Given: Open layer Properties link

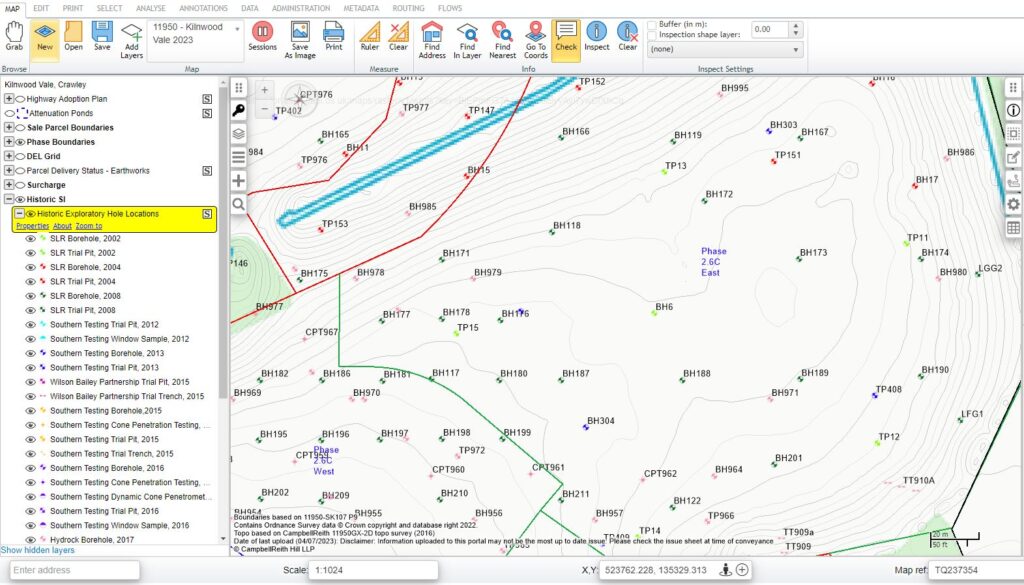Looking at the screenshot, I should [33, 226].
